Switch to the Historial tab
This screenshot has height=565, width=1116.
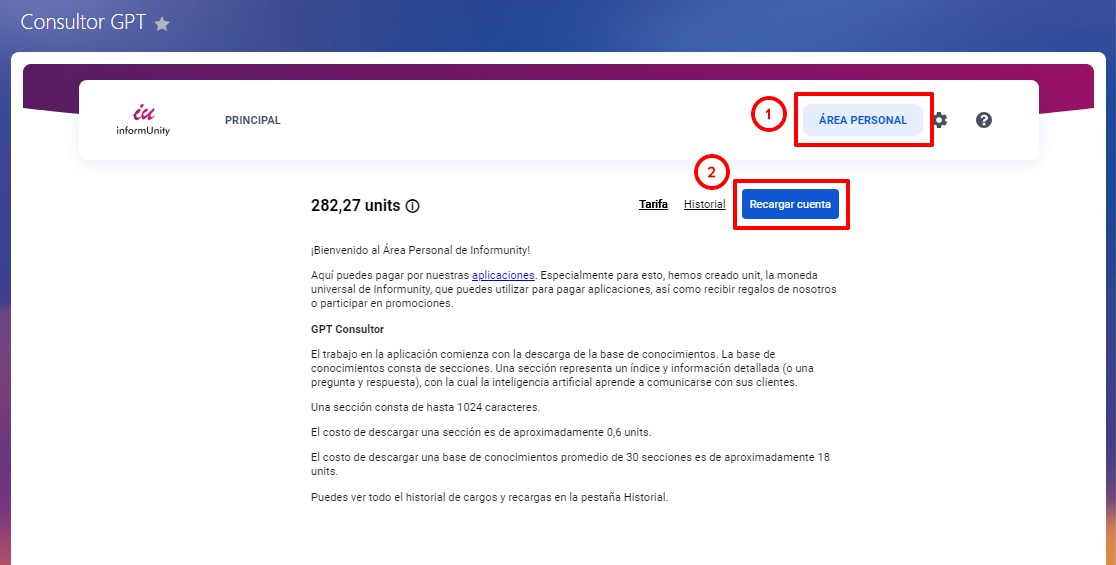click(x=704, y=204)
